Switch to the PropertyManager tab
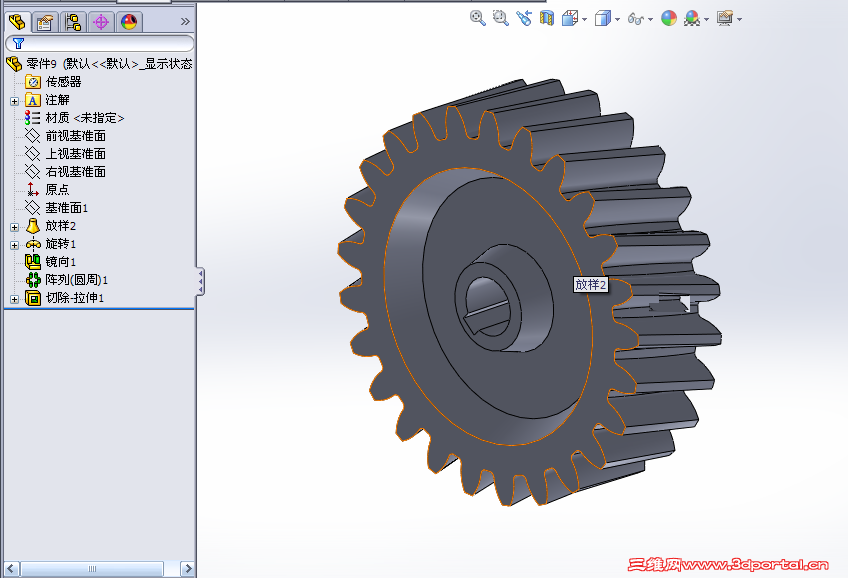The height and width of the screenshot is (578, 848). point(45,22)
